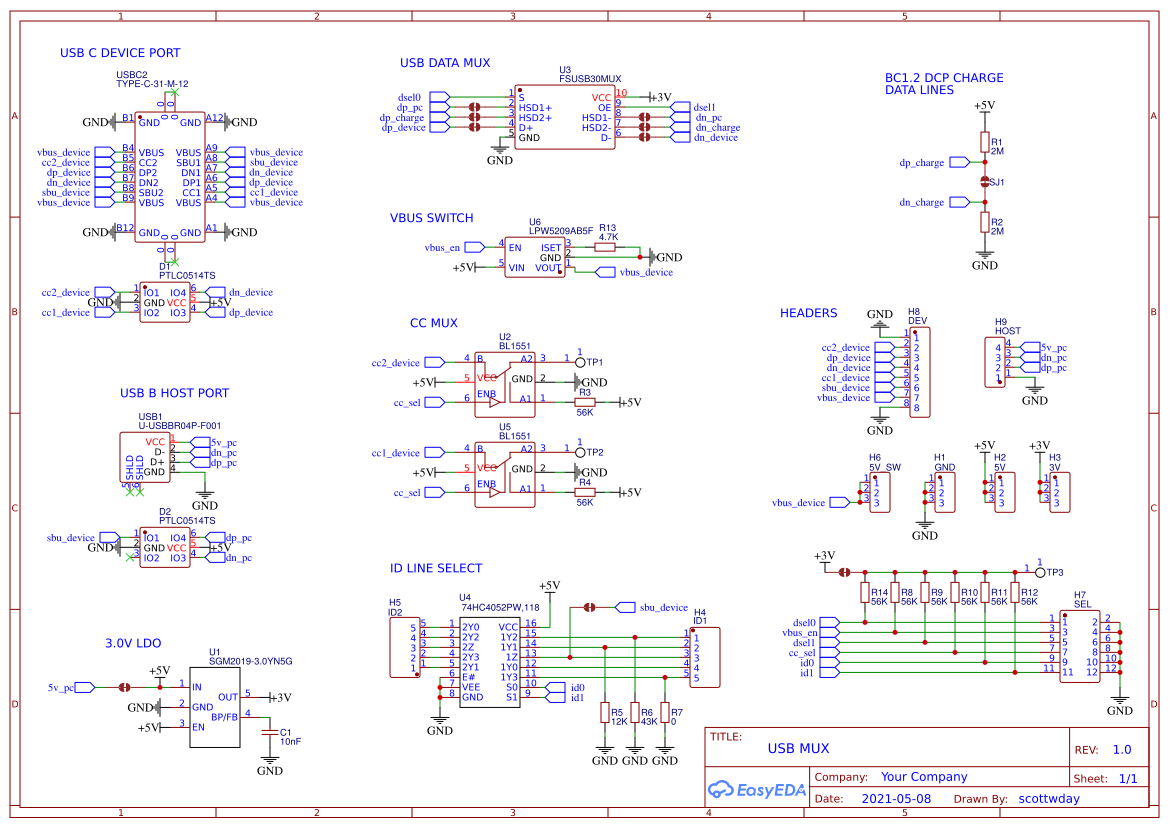Select the H5 ID2 header
This screenshot has width=1169, height=828.
point(405,647)
